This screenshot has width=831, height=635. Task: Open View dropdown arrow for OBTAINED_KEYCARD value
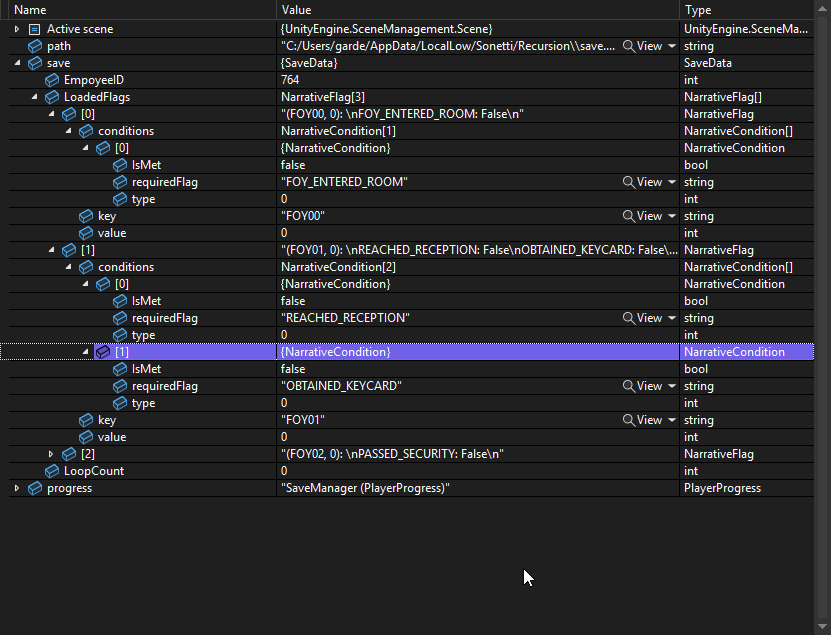coord(672,386)
